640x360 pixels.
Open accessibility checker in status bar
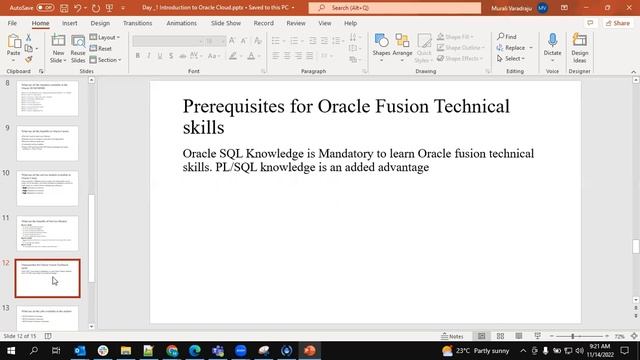(48, 336)
